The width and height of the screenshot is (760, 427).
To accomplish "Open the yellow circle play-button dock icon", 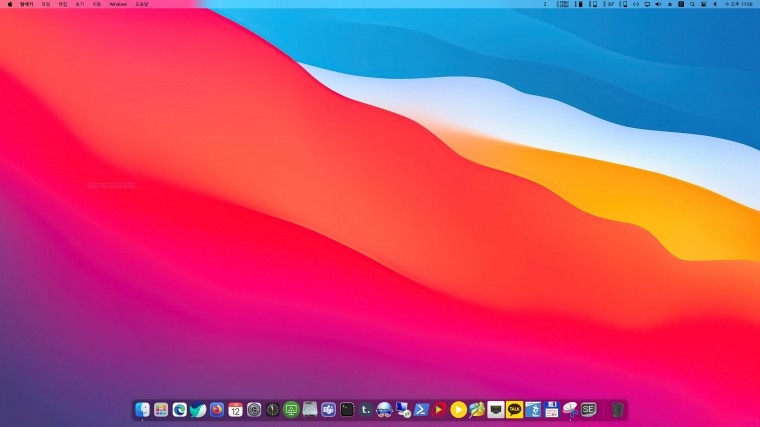I will pyautogui.click(x=458, y=410).
